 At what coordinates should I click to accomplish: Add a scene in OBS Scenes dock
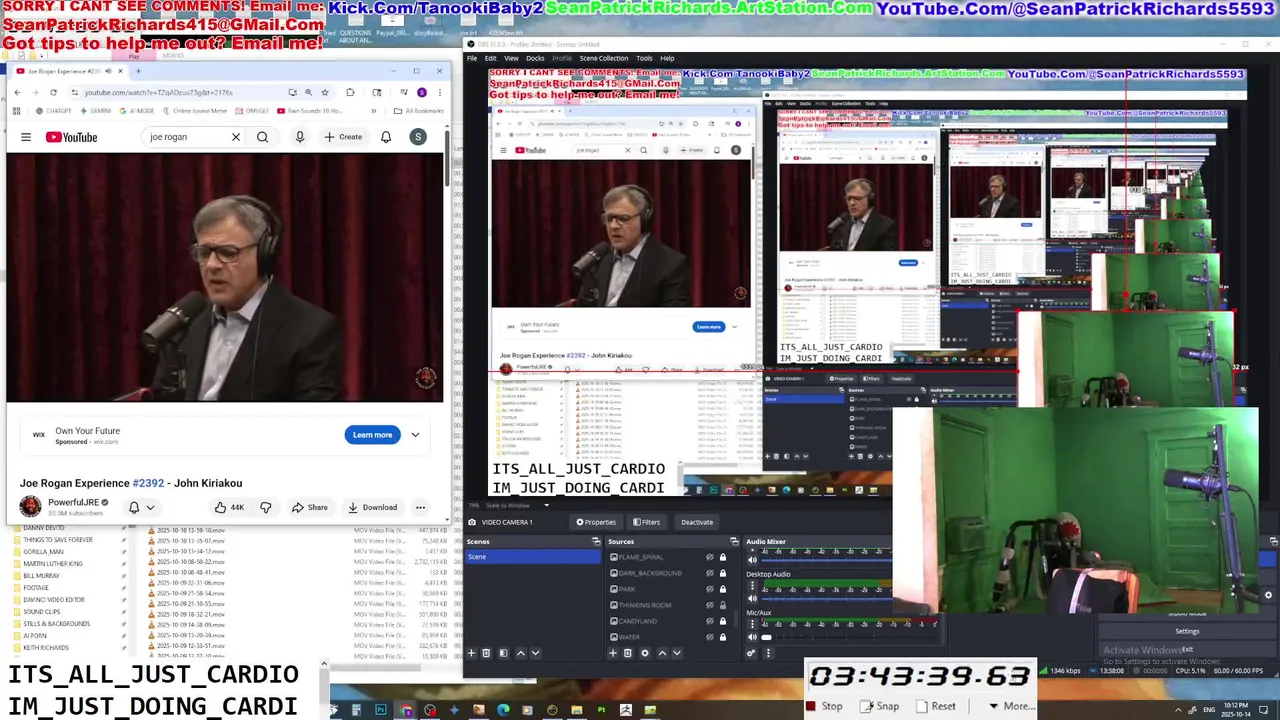(471, 653)
